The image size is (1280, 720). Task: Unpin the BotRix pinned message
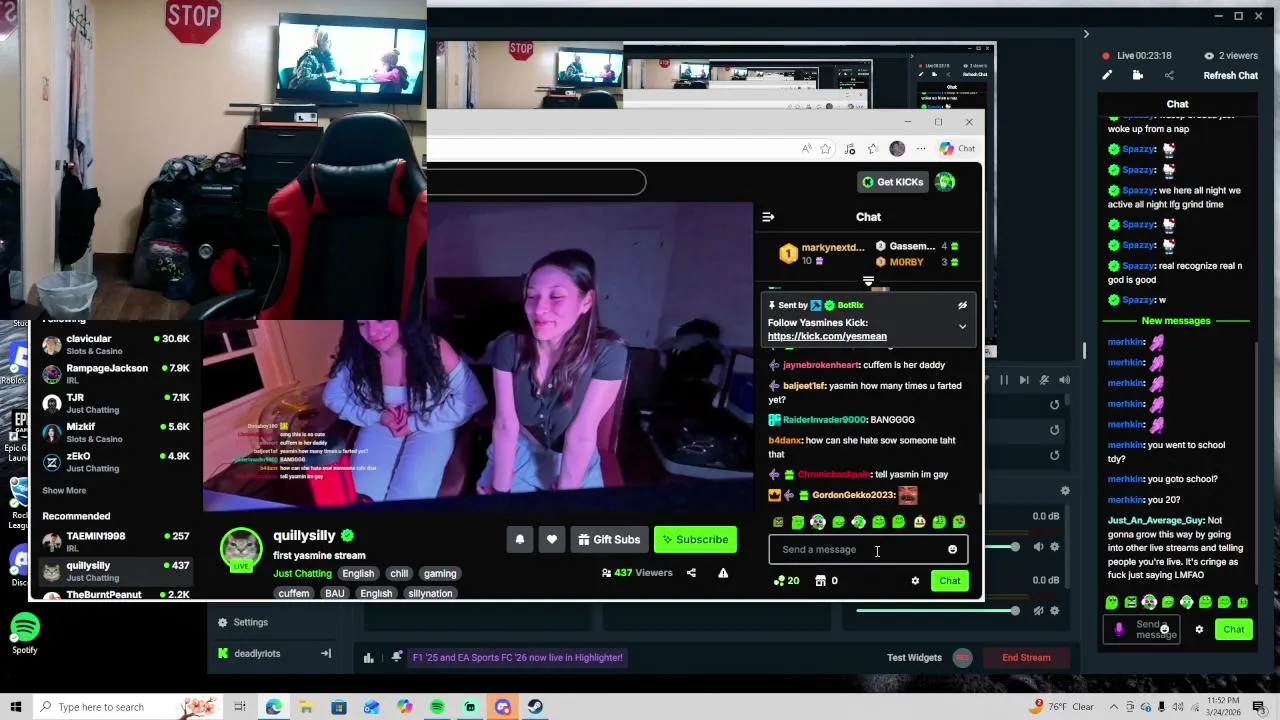point(962,305)
